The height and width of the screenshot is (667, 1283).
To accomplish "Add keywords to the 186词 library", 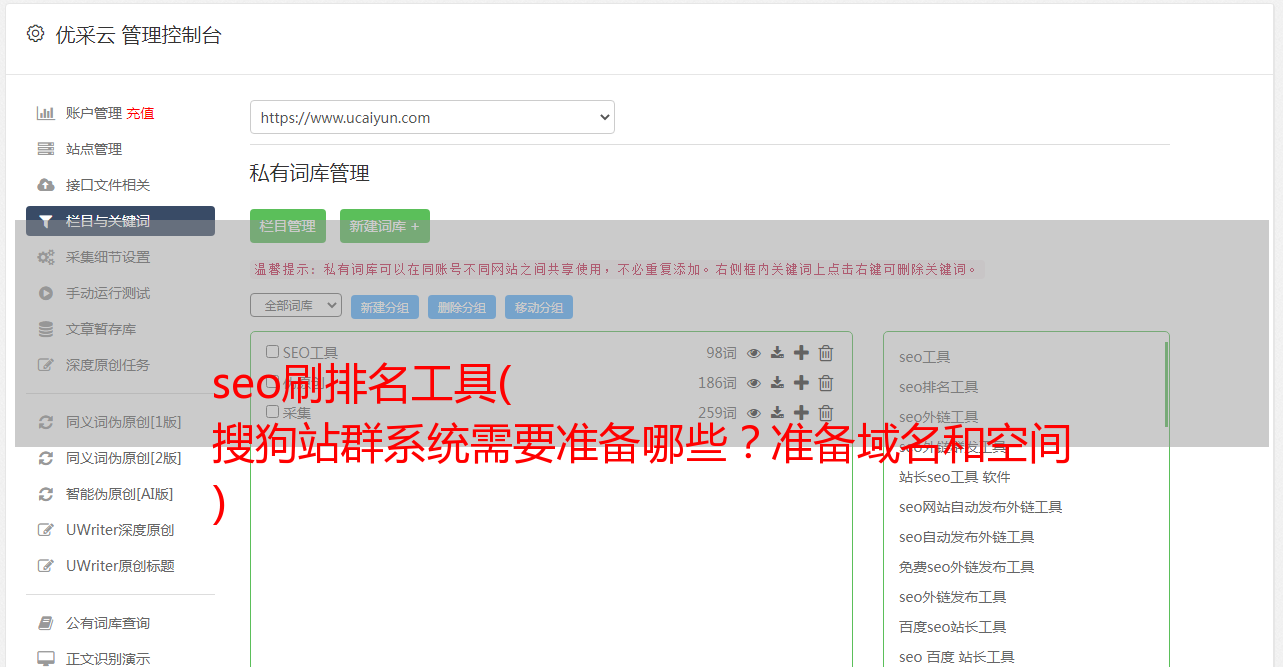I will (x=801, y=383).
